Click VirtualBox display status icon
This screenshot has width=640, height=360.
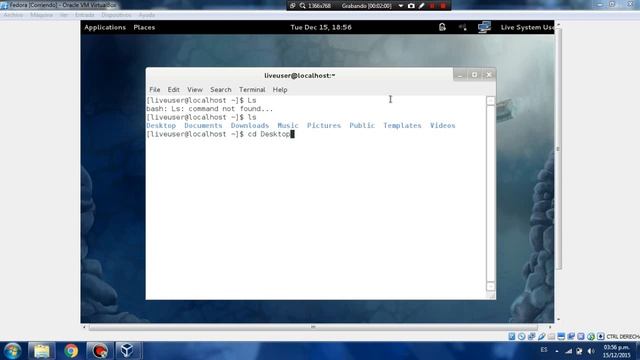pos(561,336)
